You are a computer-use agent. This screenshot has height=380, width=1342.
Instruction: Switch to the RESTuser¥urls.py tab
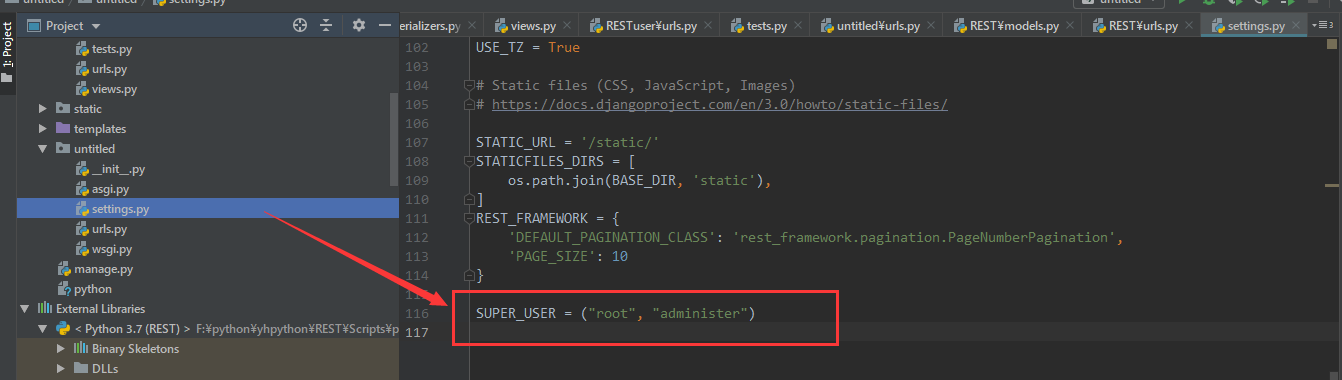coord(650,26)
